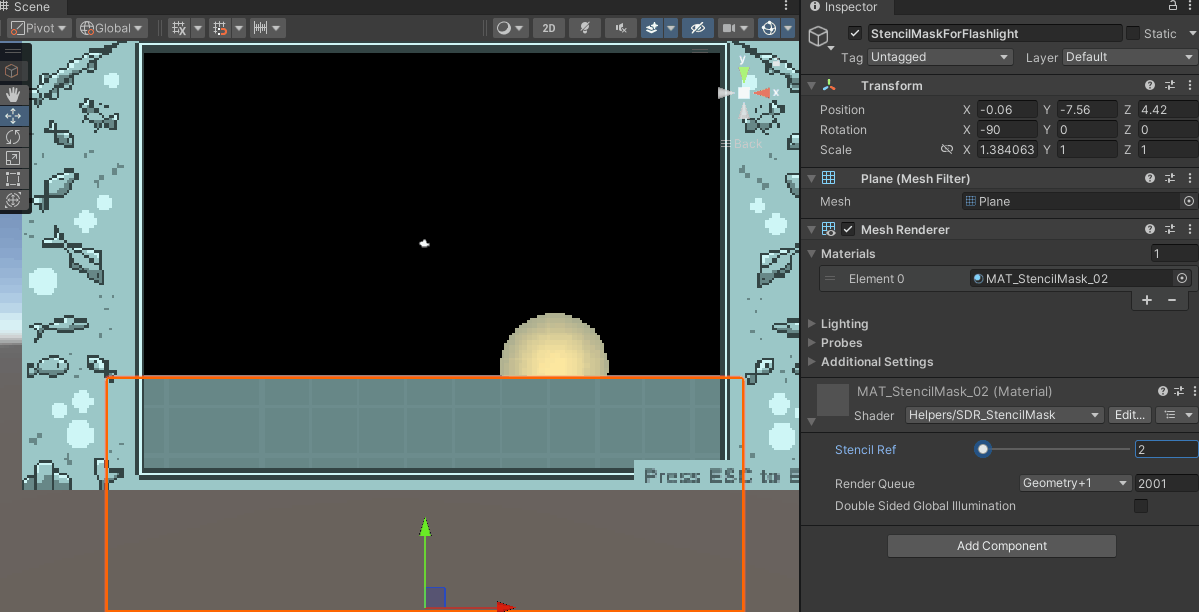Click the grid snapping icon
Image resolution: width=1199 pixels, height=612 pixels.
pyautogui.click(x=220, y=28)
